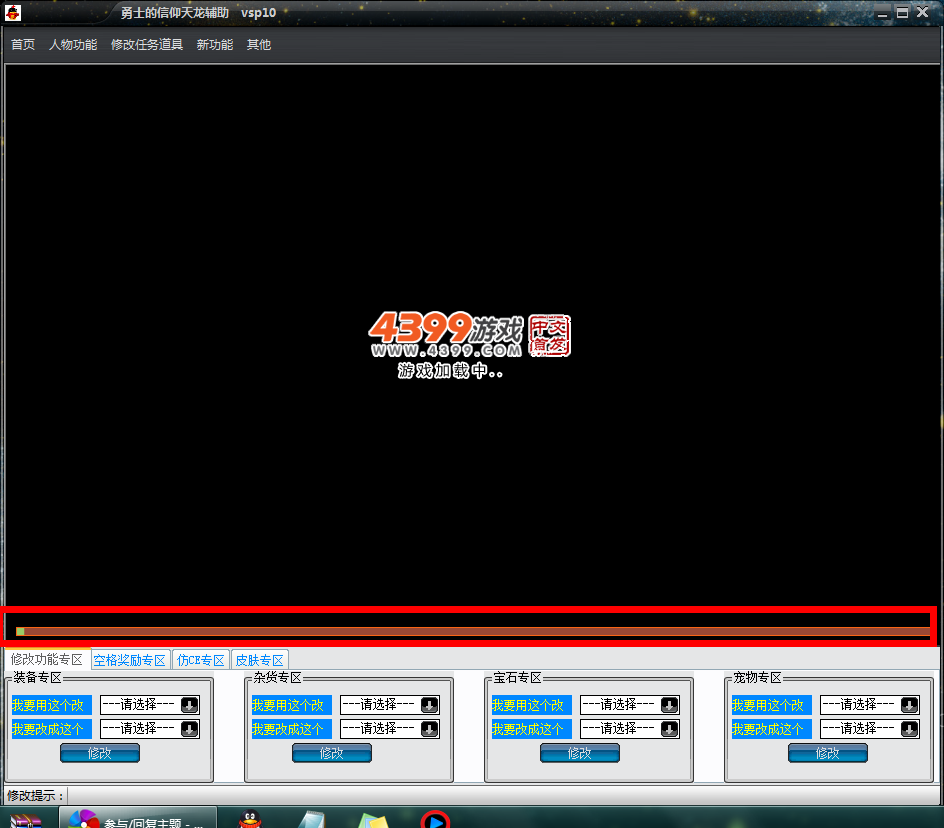Maximize the 天龙辅助 window
This screenshot has height=828, width=944.
(x=902, y=12)
